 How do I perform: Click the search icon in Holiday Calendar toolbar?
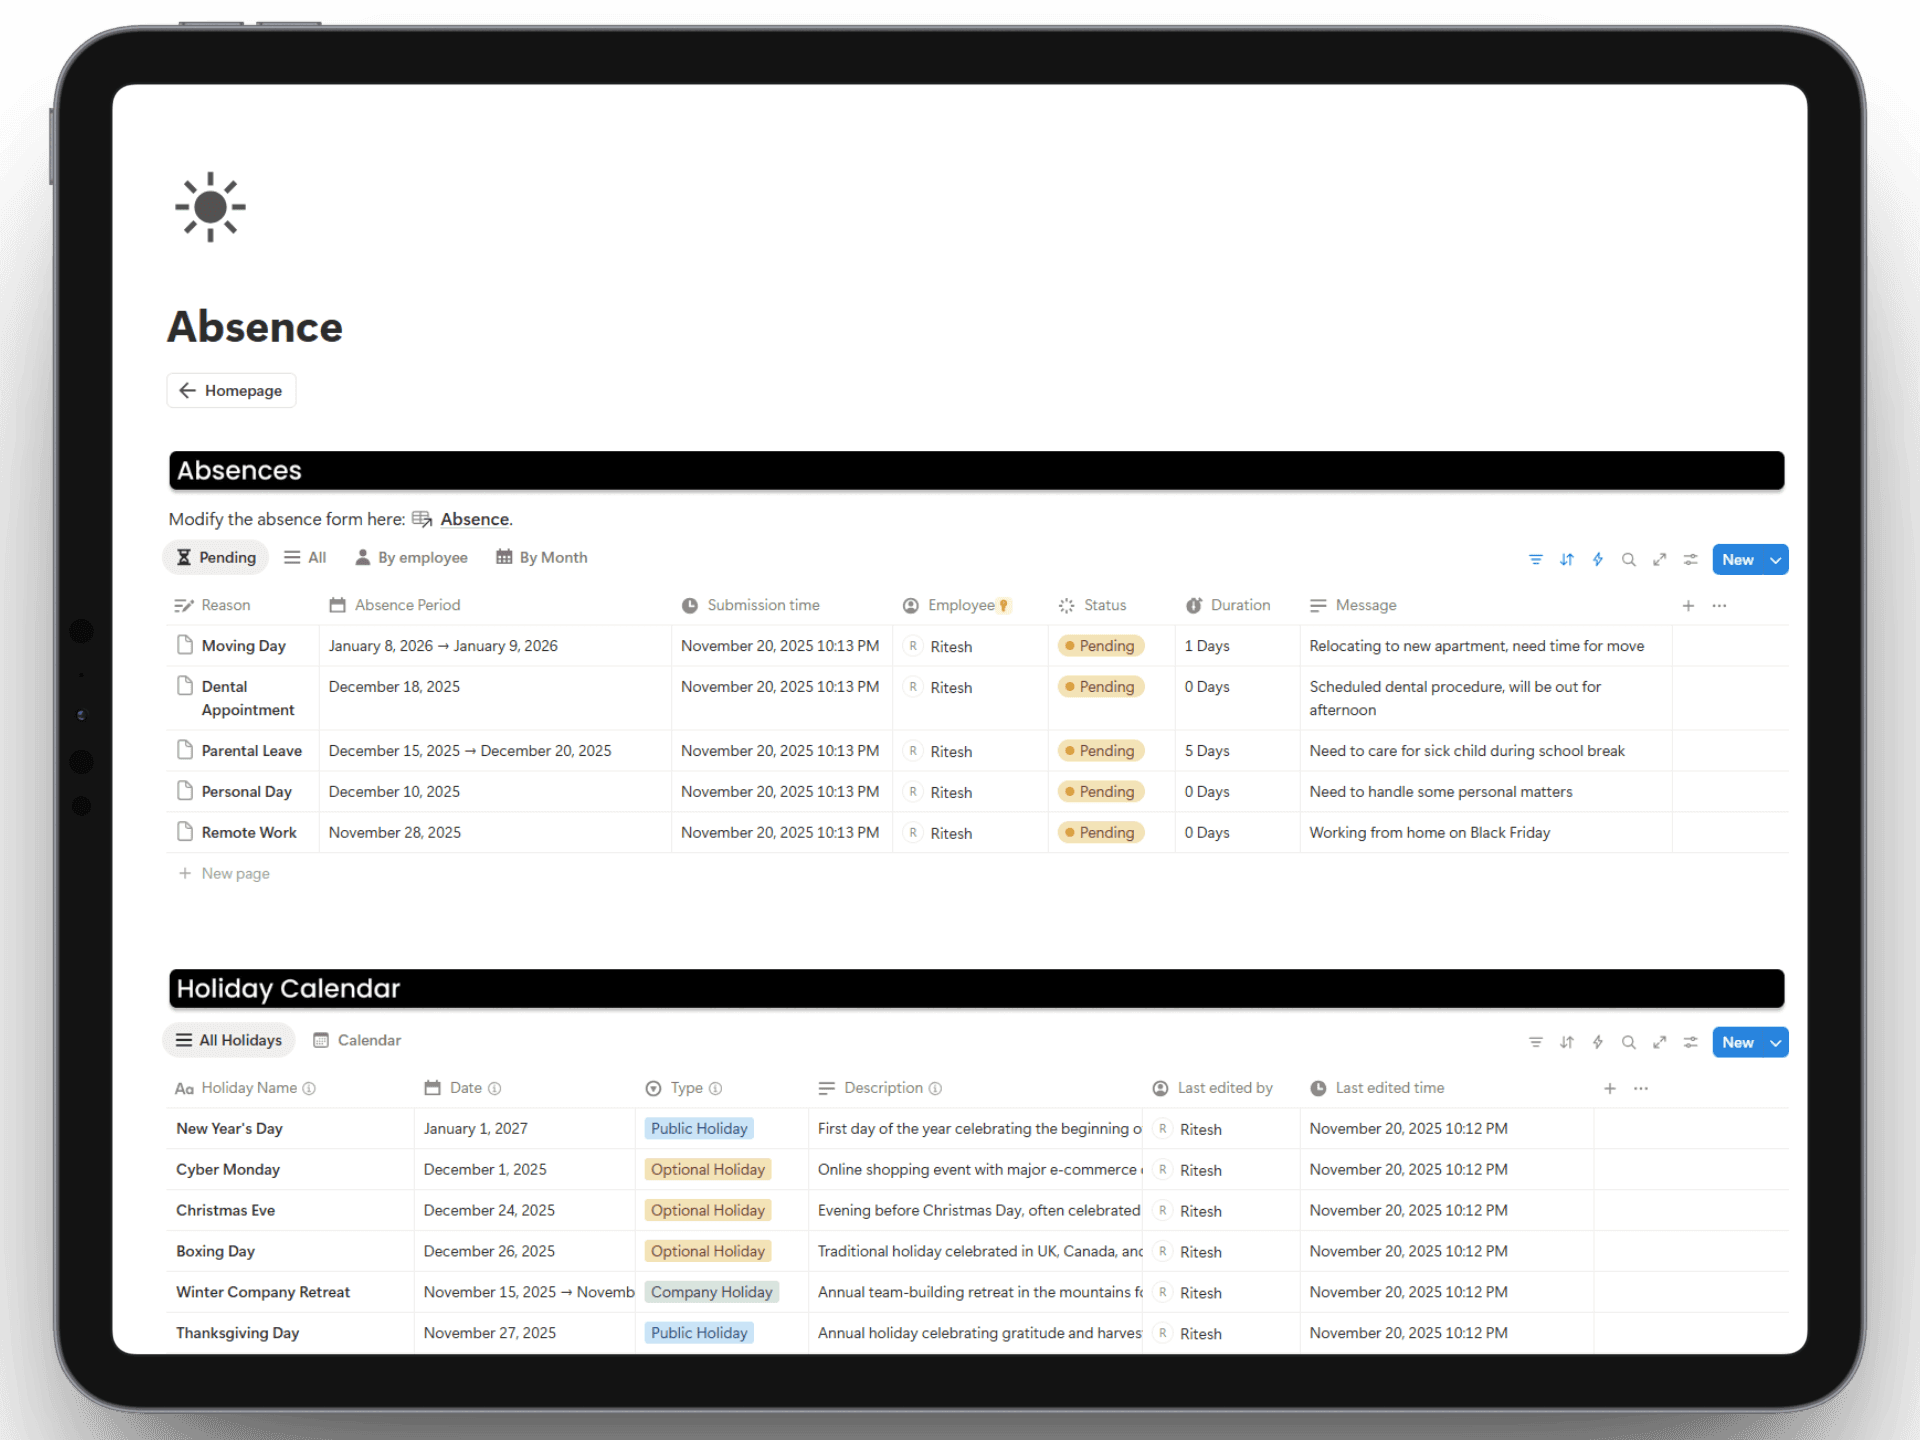pos(1629,1042)
